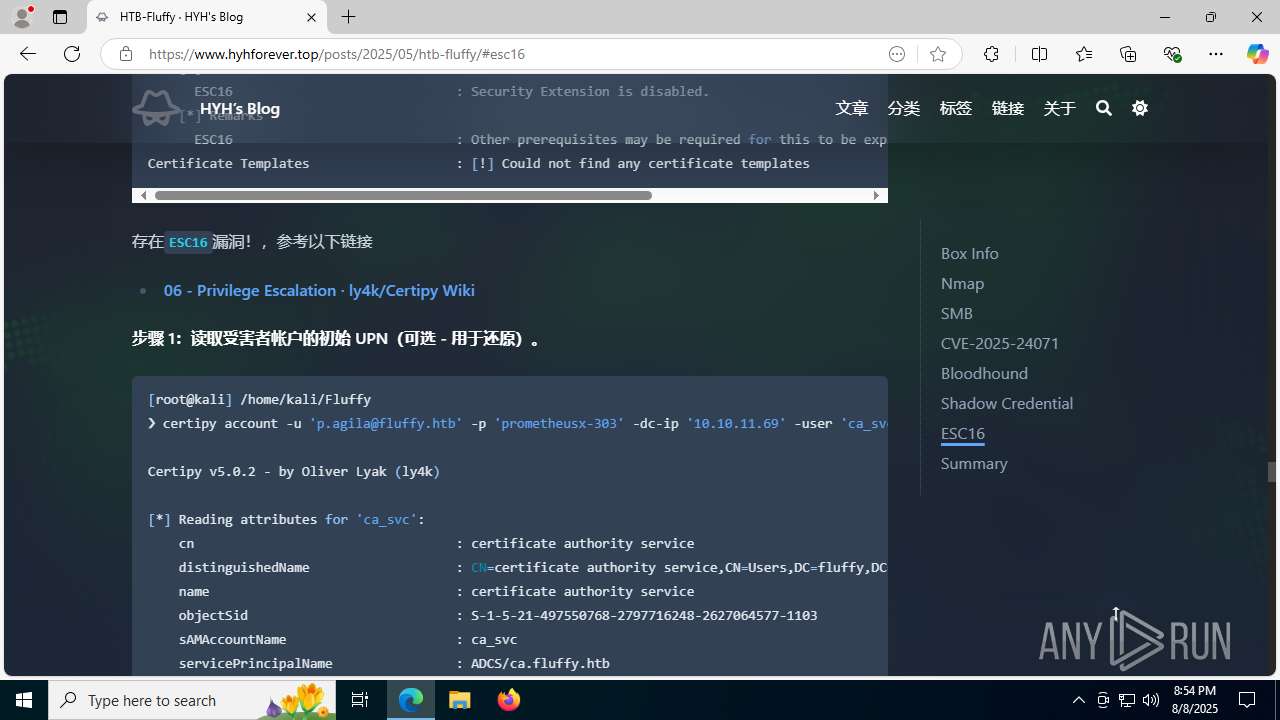The height and width of the screenshot is (720, 1280).
Task: Open the 文章 menu item
Action: 852,108
